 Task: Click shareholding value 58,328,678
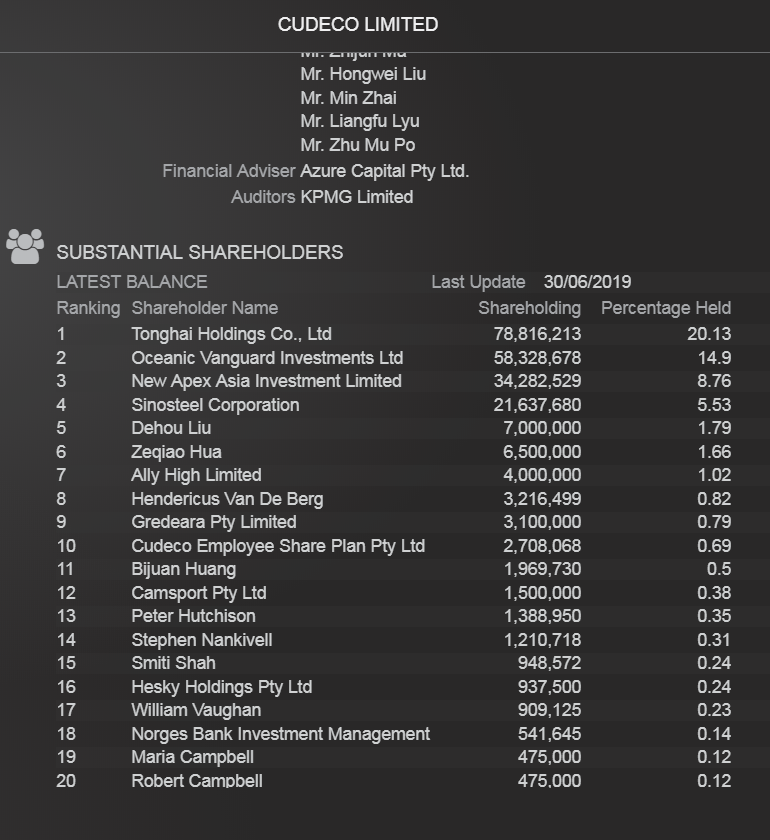(x=537, y=358)
